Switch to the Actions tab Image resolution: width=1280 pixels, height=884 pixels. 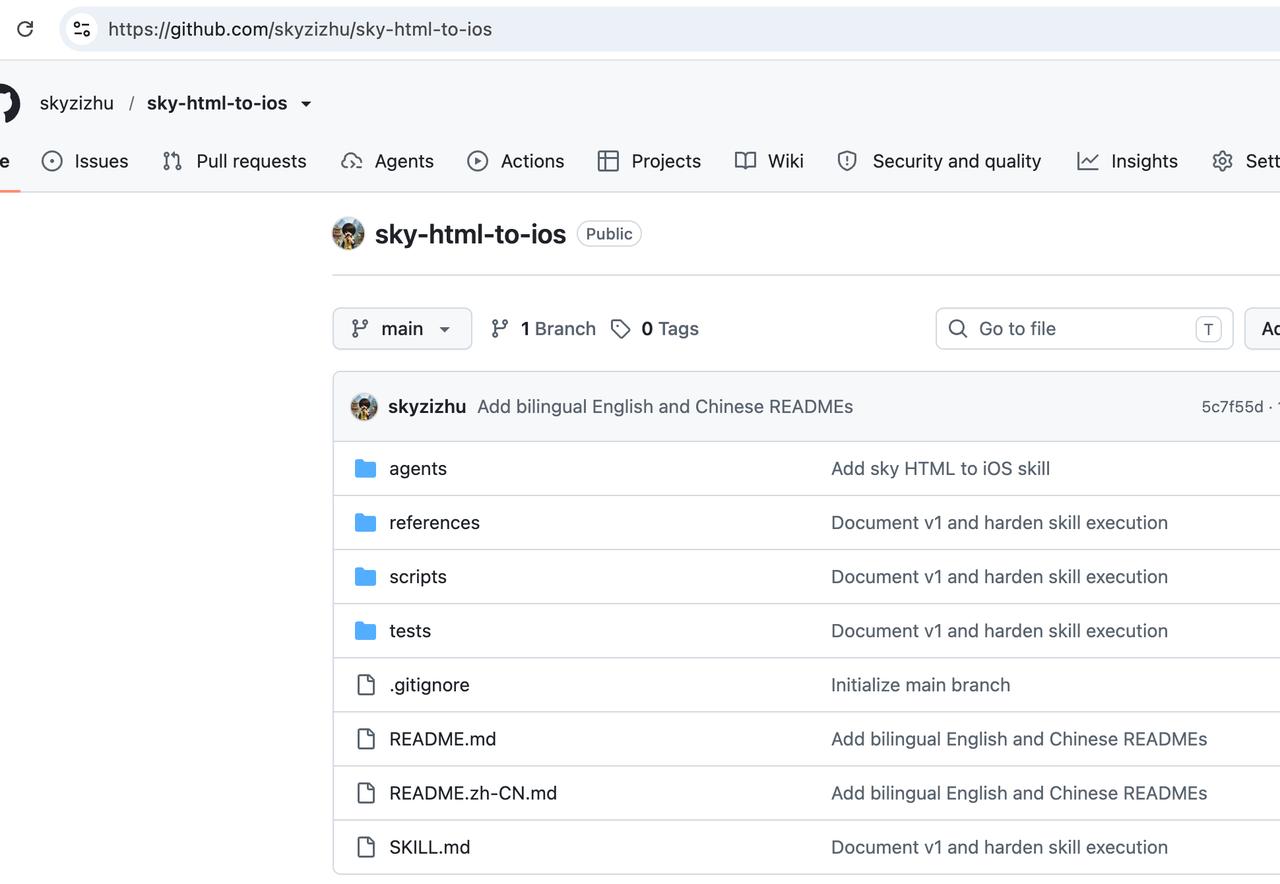coord(516,161)
